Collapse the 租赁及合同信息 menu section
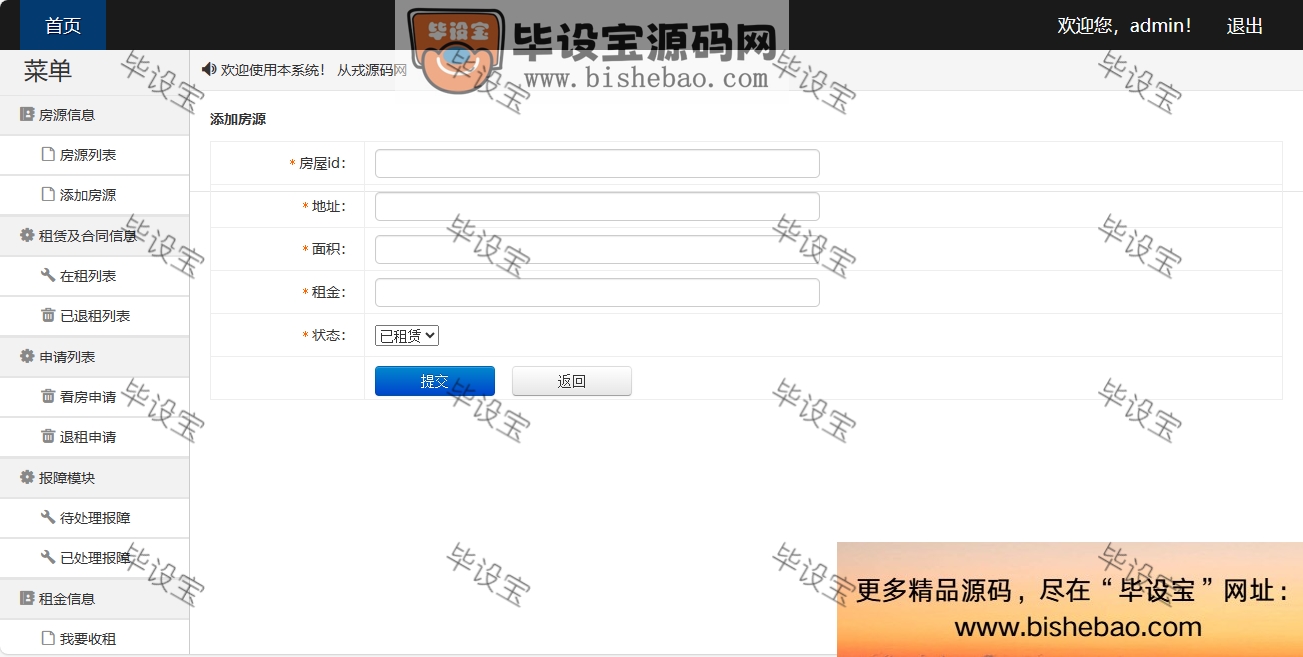 coord(94,236)
